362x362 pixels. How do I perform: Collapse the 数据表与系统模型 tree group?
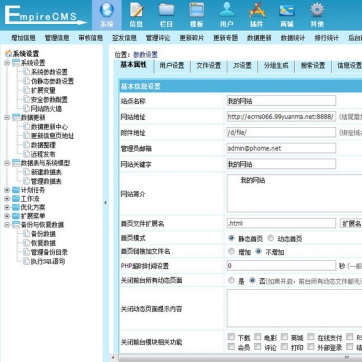(7, 163)
